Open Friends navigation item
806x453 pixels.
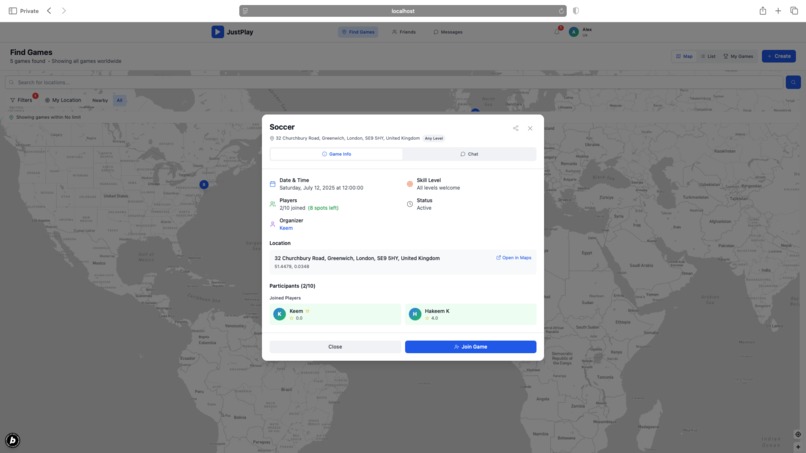tap(404, 32)
